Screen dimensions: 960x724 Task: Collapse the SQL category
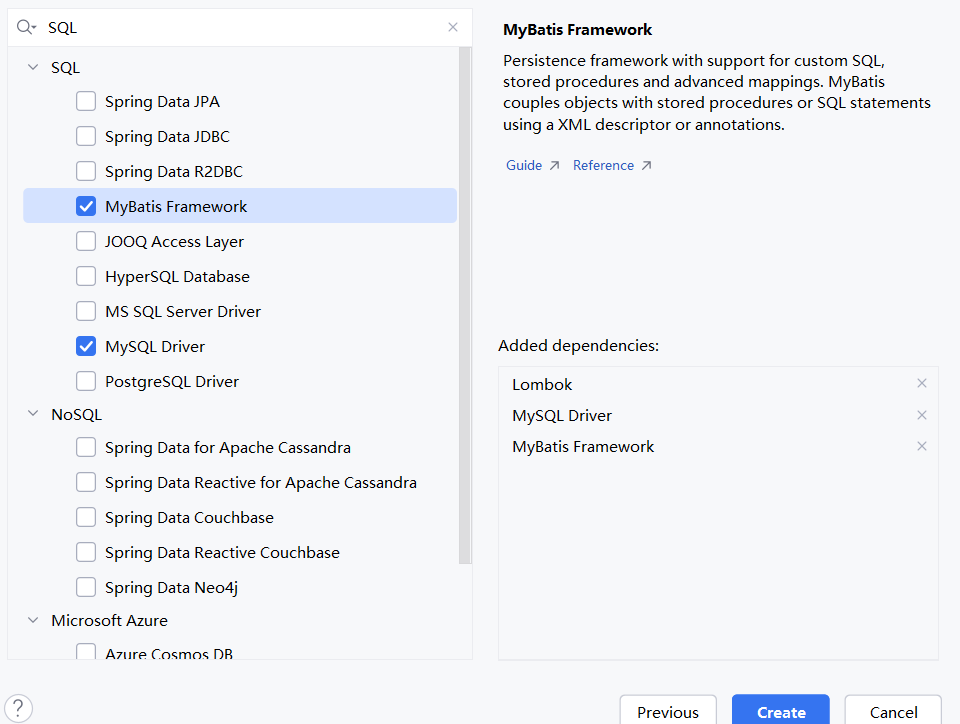coord(33,68)
